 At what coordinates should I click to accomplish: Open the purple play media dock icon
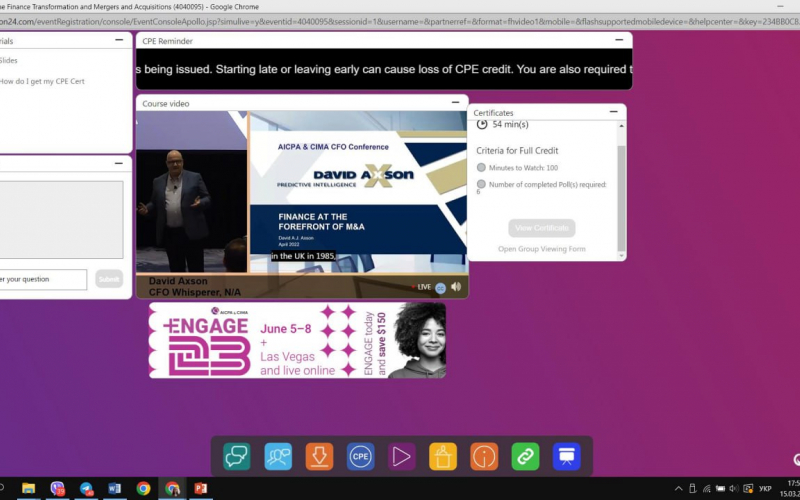402,456
